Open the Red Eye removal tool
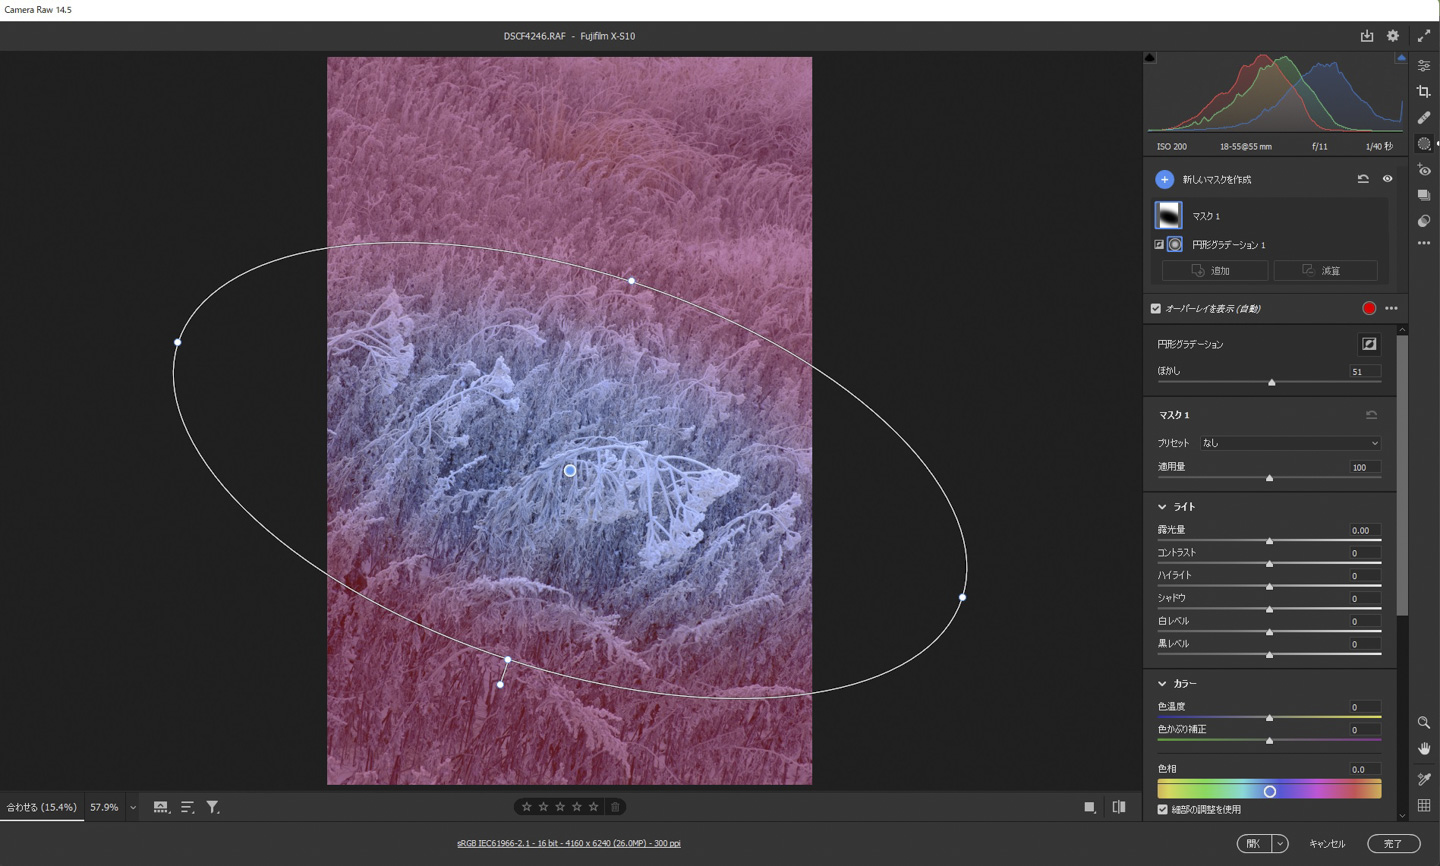 1424,170
